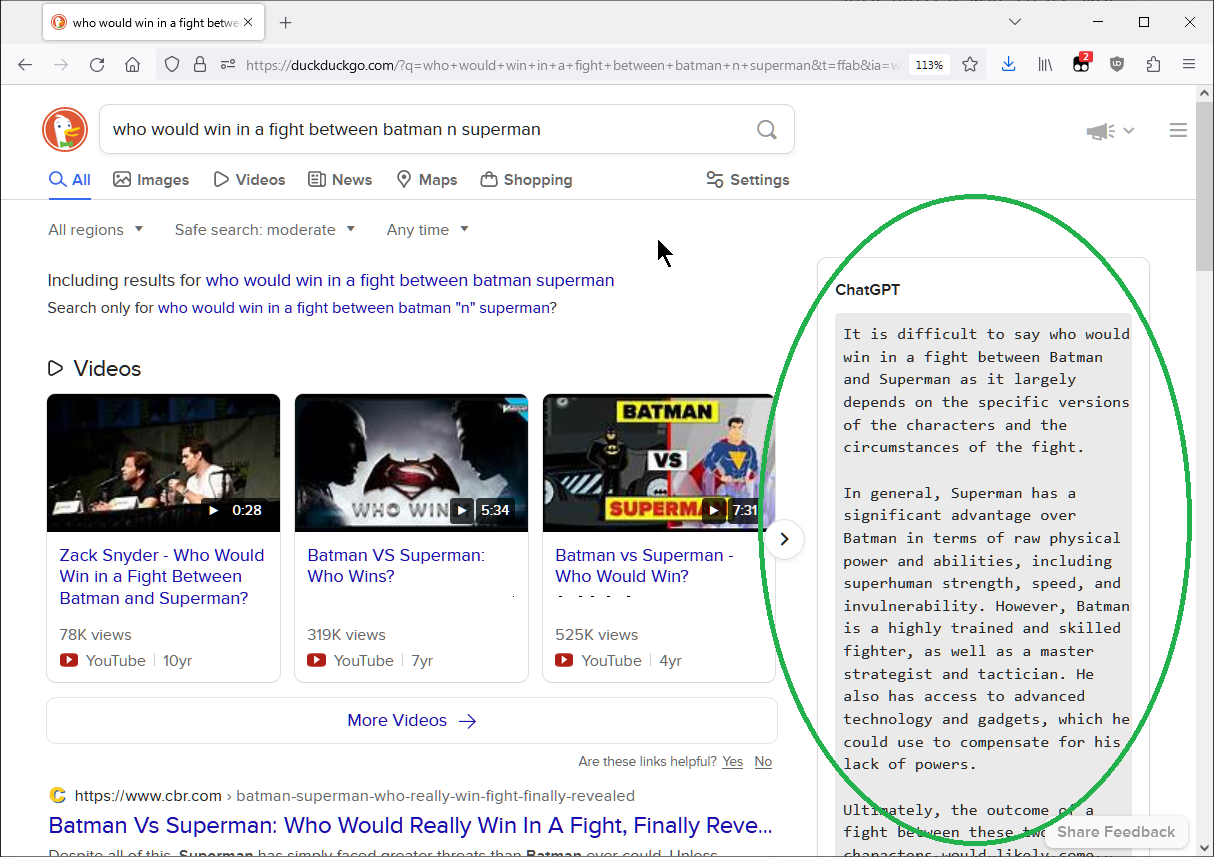Play the Zack Snyder video thumbnail
This screenshot has height=857, width=1214.
tap(163, 463)
